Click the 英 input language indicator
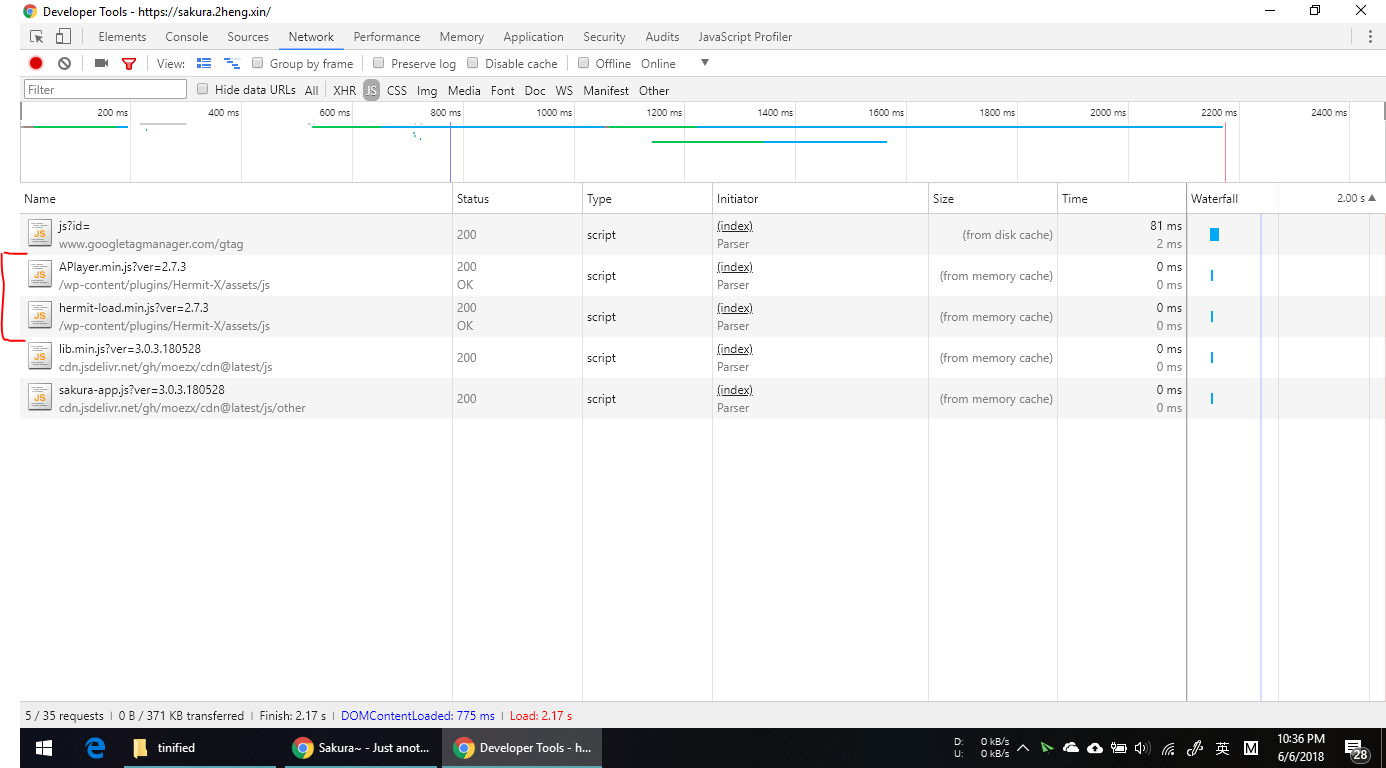This screenshot has height=768, width=1386. click(1222, 748)
